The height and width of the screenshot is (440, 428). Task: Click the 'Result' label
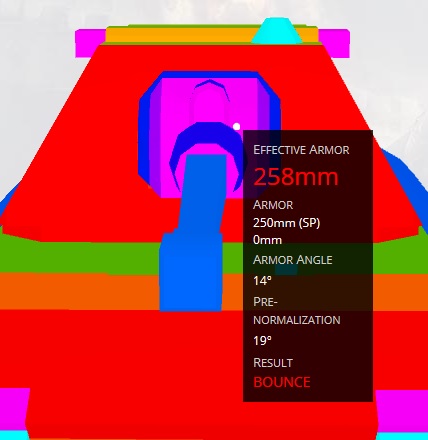(x=273, y=363)
